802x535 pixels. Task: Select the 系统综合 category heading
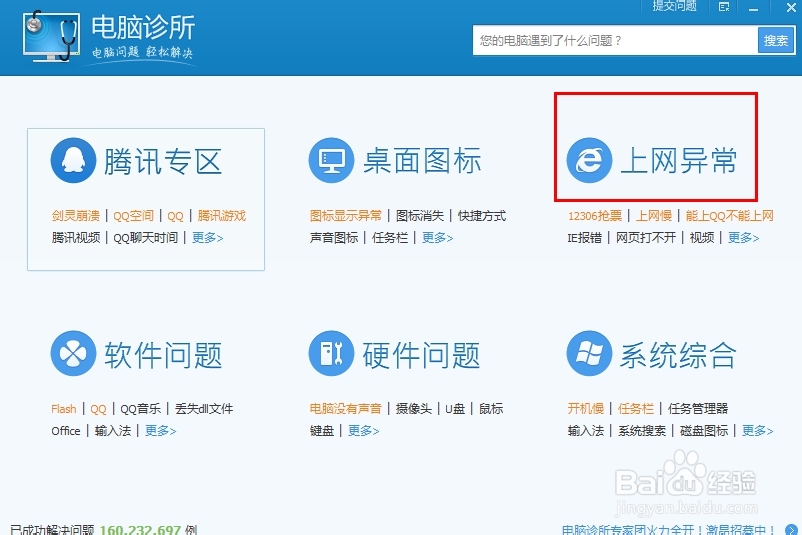tap(679, 355)
